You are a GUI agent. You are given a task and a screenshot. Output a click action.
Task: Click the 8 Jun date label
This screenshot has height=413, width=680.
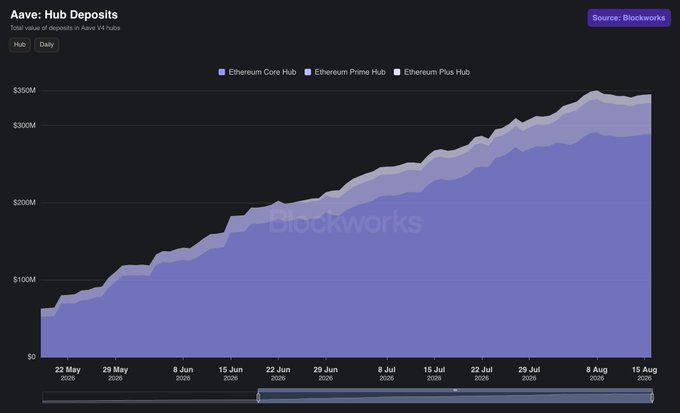183,373
